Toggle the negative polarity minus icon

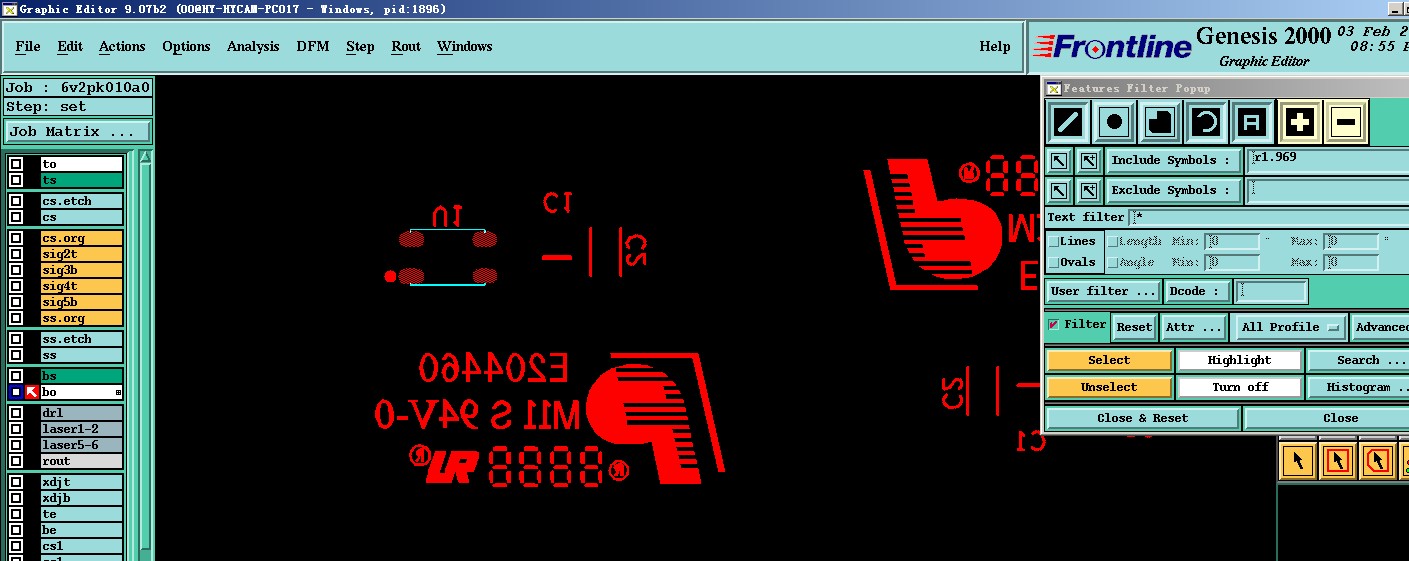(x=1346, y=123)
